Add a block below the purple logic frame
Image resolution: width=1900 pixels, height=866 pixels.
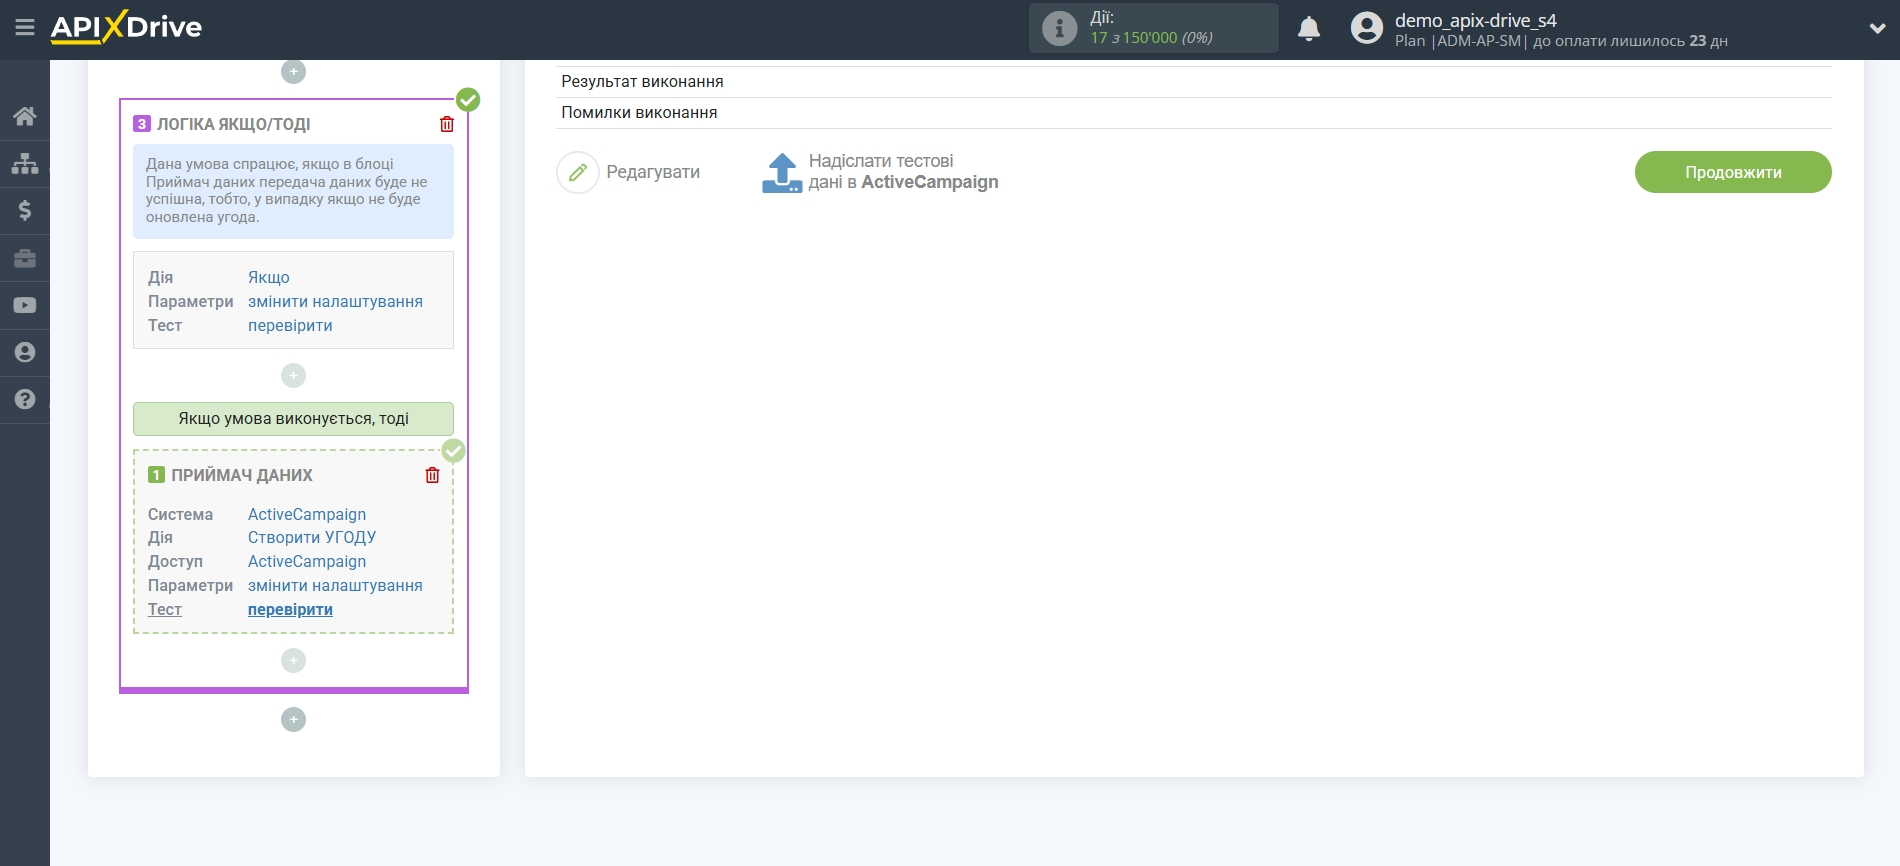[293, 719]
